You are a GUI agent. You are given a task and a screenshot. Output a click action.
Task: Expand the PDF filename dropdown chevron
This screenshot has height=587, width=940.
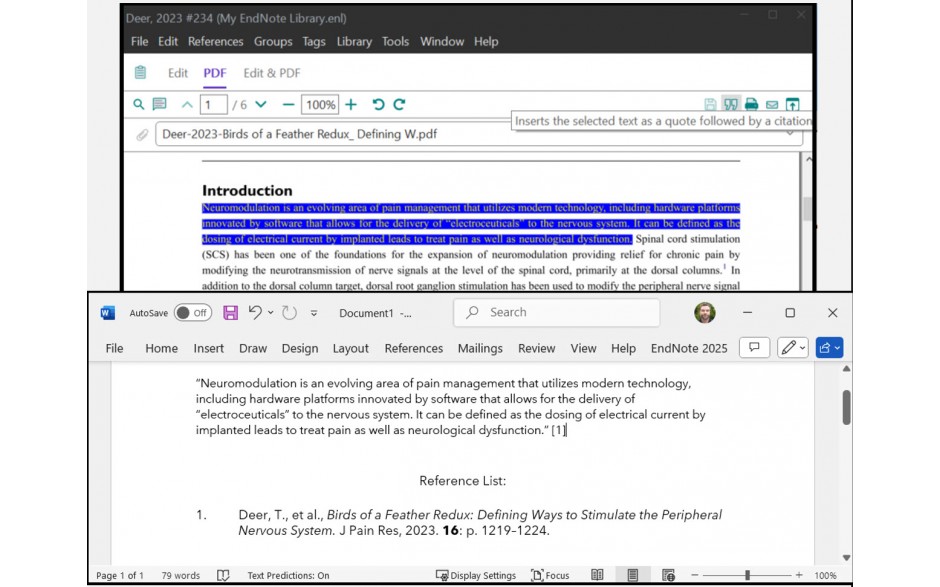coord(790,132)
